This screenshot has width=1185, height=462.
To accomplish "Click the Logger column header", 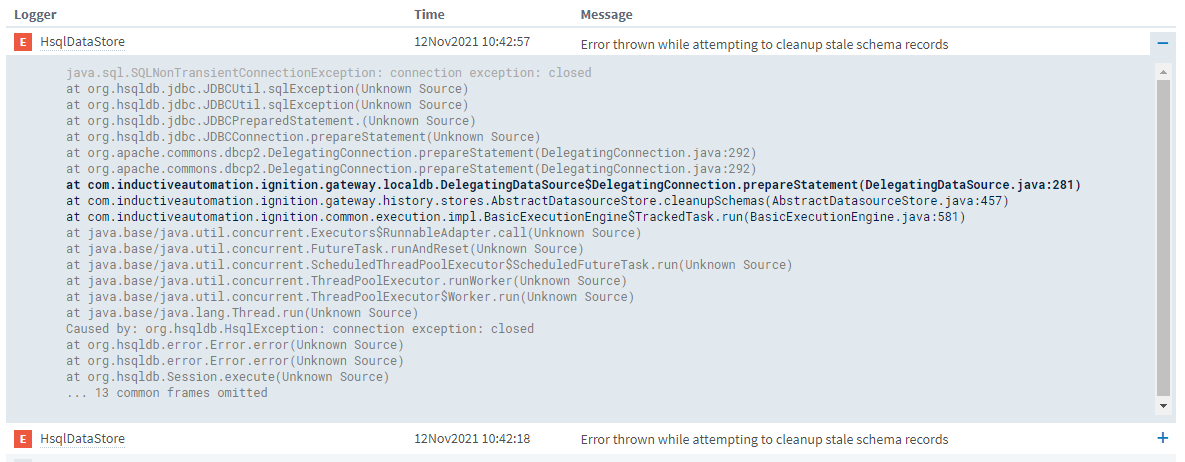I will [x=35, y=14].
